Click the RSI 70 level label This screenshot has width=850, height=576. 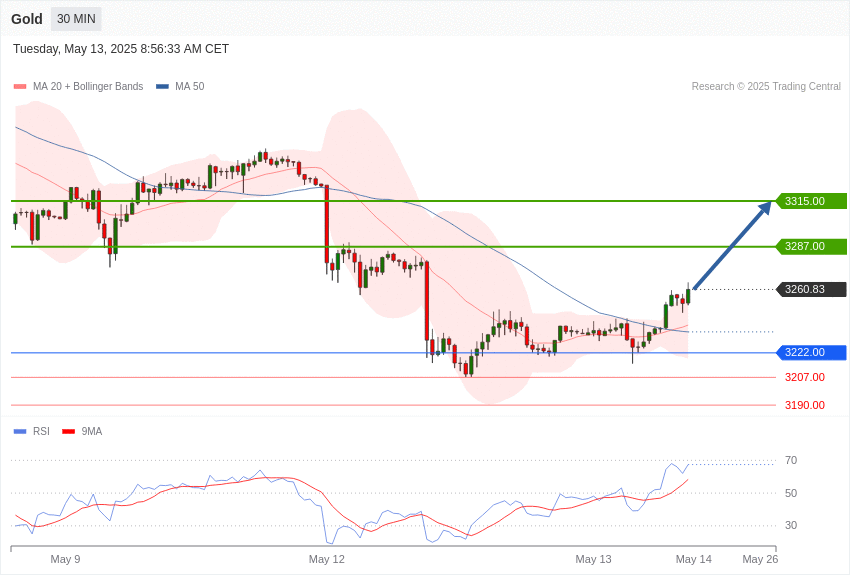tap(791, 461)
